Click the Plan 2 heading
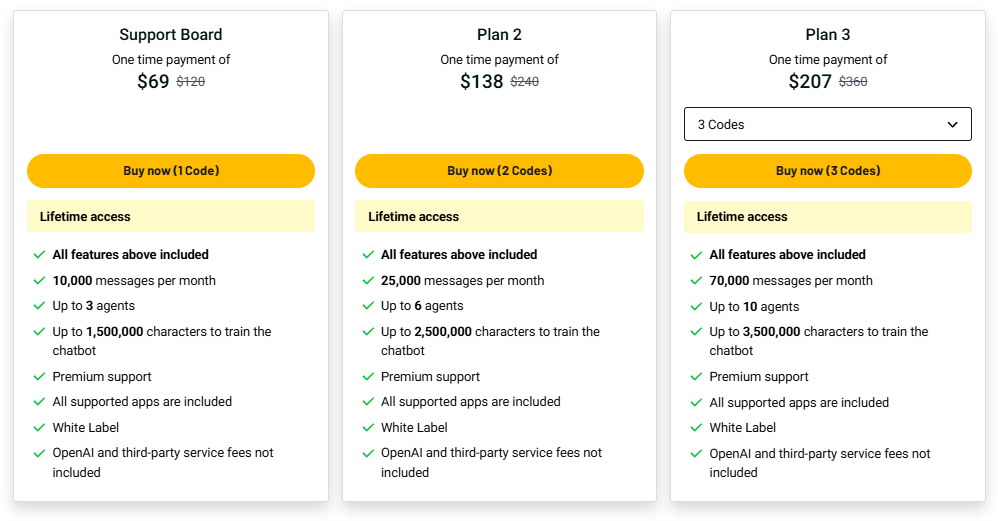The image size is (998, 521). pyautogui.click(x=499, y=35)
